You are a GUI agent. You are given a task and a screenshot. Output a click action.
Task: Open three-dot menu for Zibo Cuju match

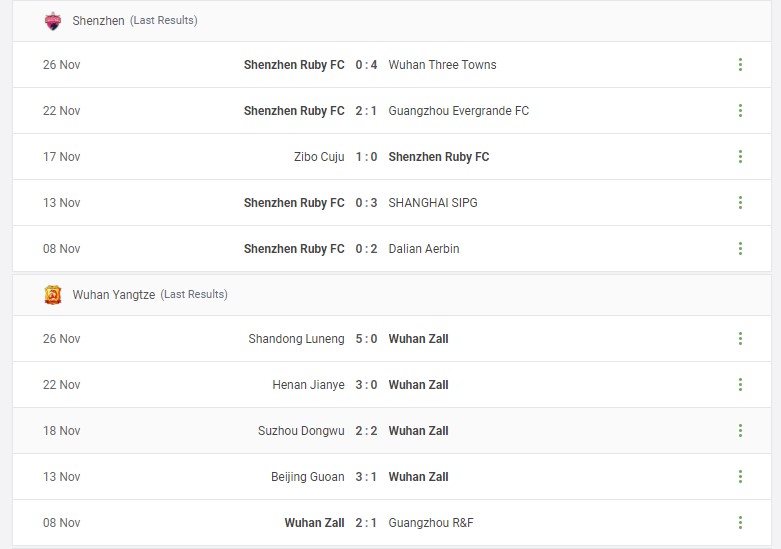click(740, 156)
